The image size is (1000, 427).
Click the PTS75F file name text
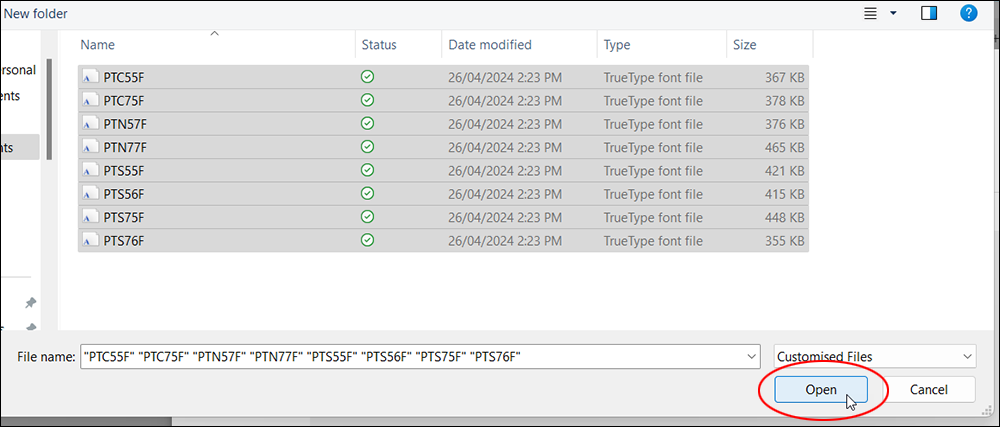point(124,218)
